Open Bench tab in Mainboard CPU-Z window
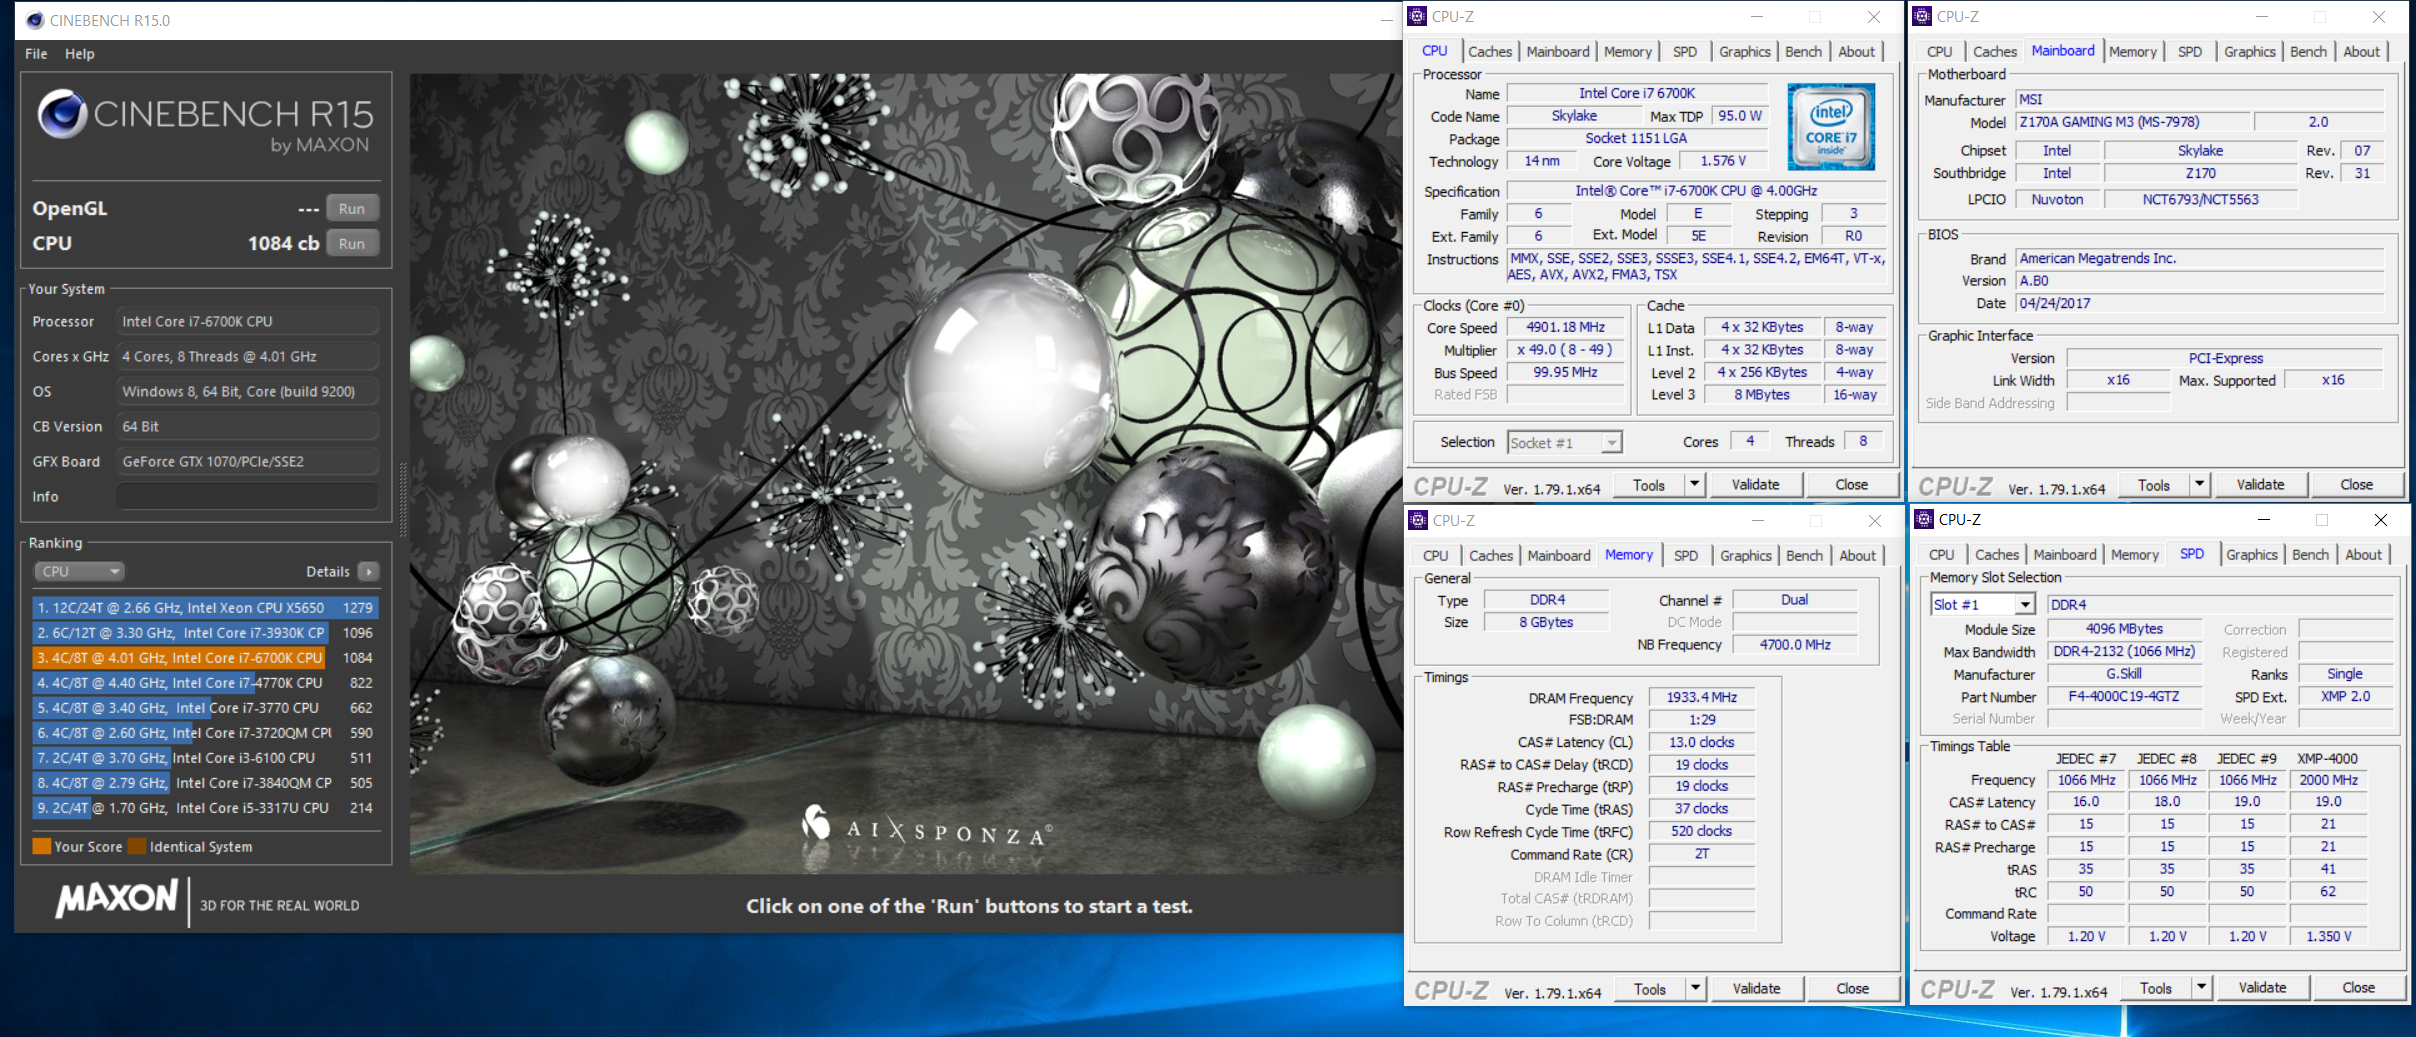 click(2309, 52)
